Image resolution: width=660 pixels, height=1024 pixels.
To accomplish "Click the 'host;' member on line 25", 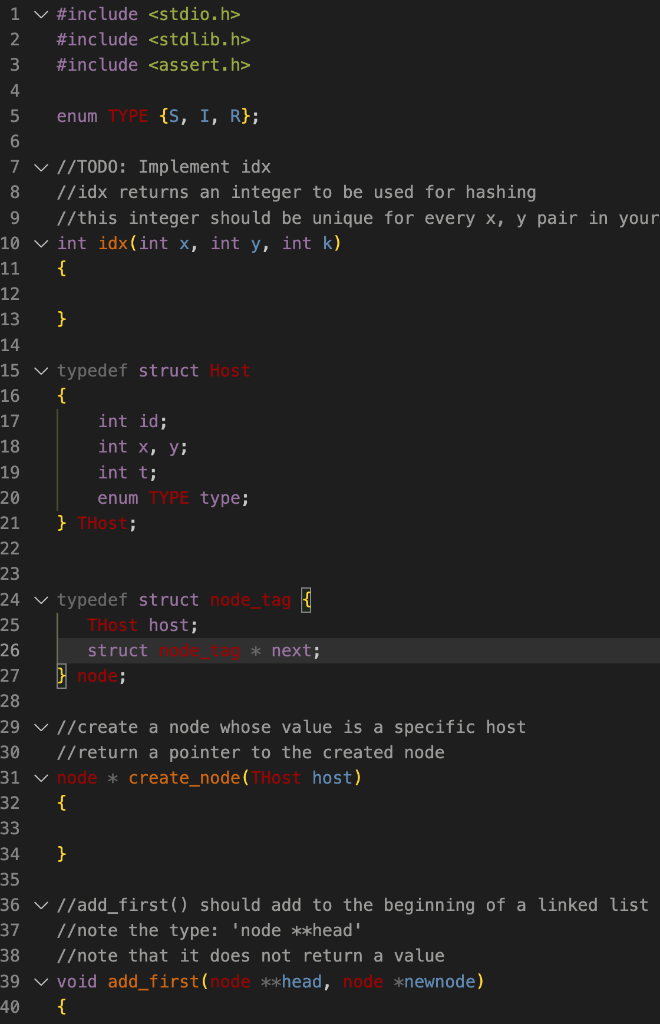I will tap(173, 626).
